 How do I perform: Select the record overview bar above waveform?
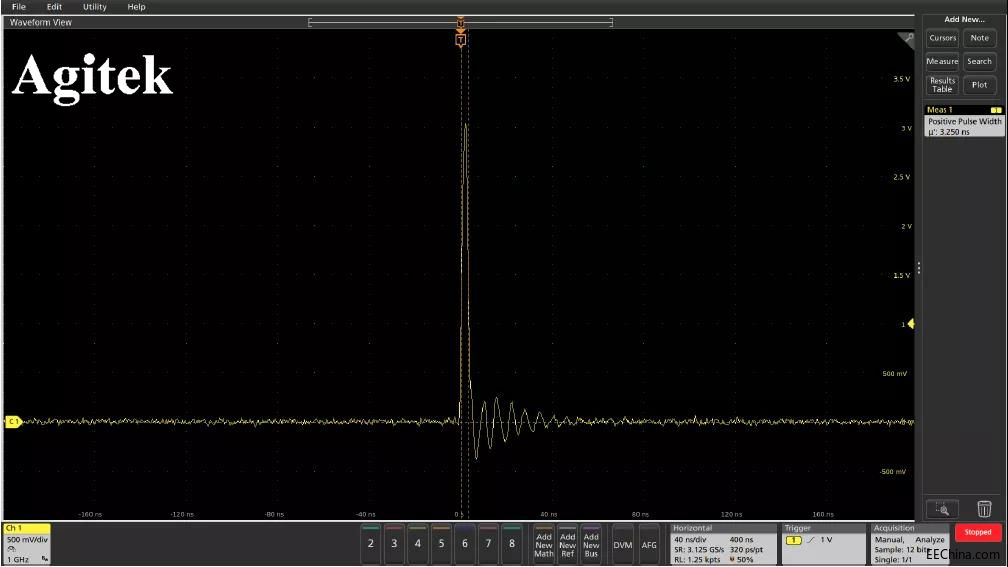[x=460, y=22]
